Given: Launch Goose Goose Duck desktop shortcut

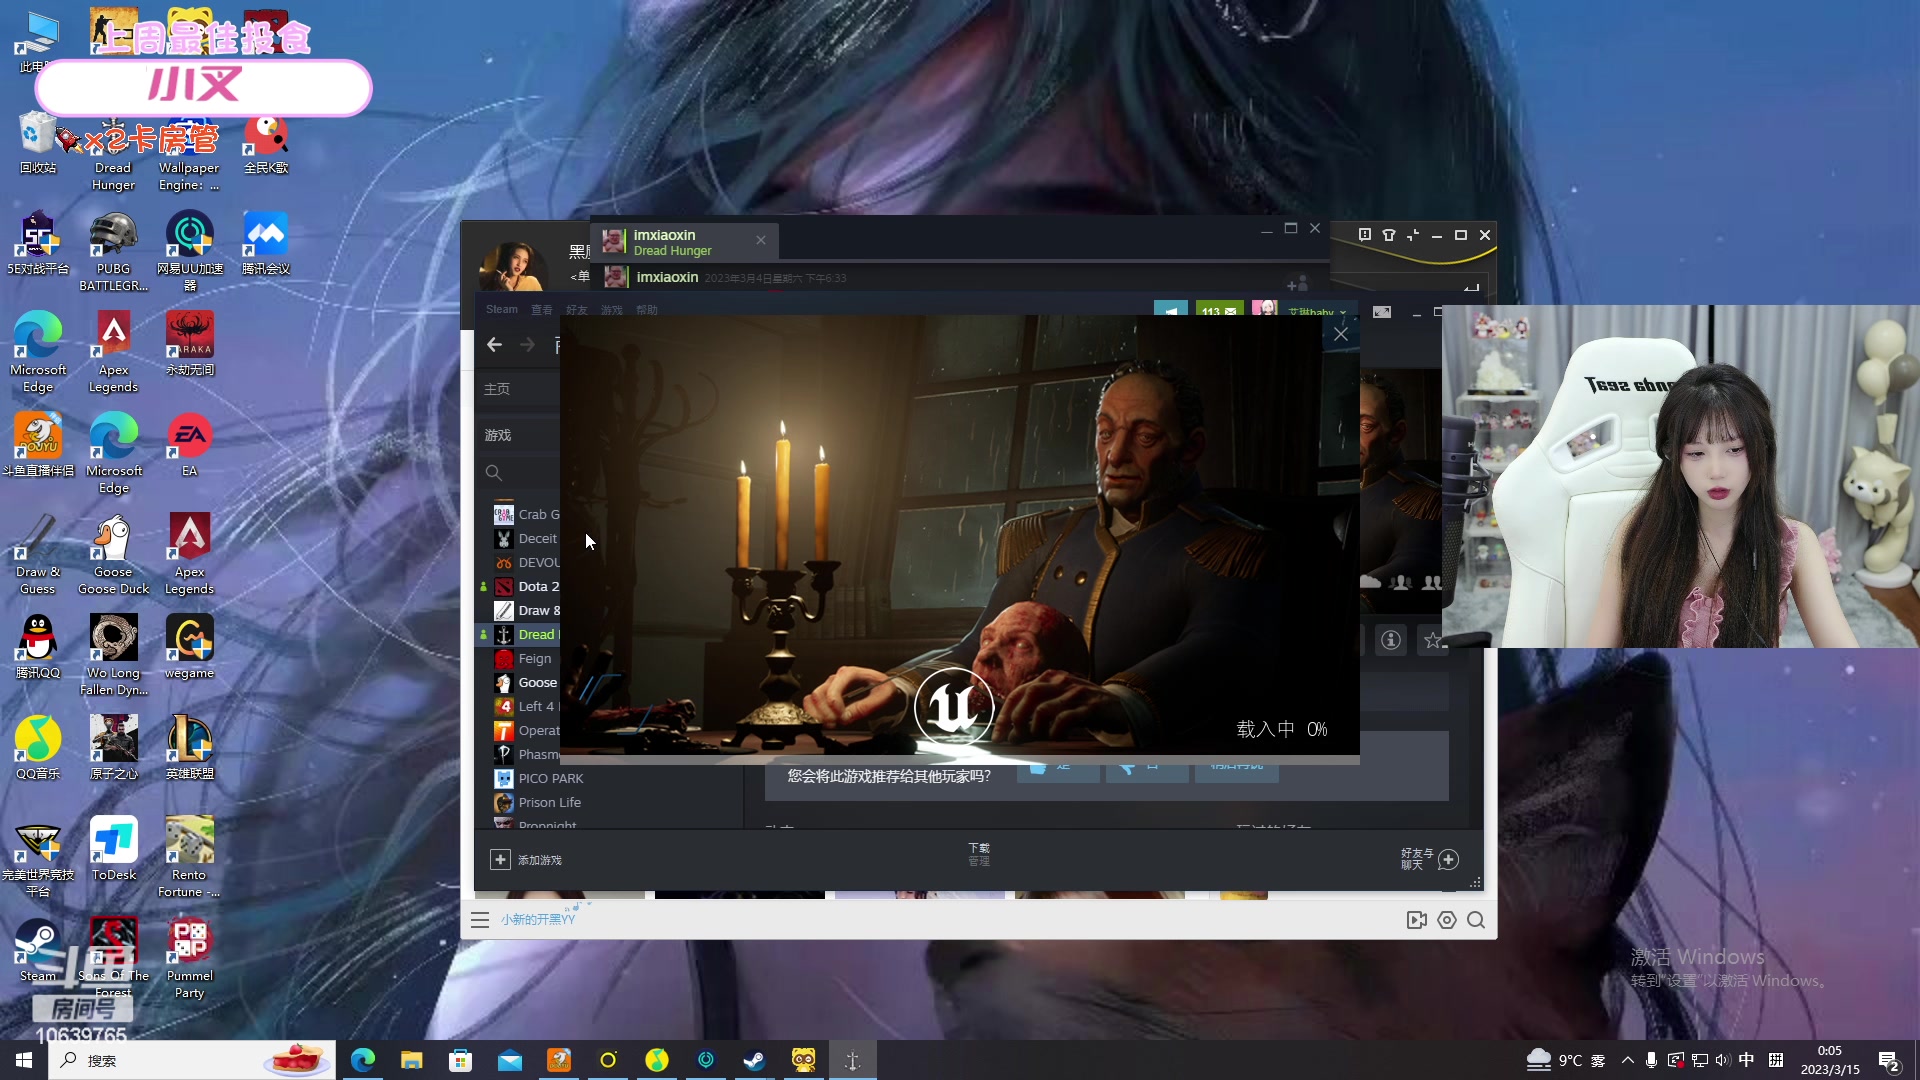Looking at the screenshot, I should 114,555.
